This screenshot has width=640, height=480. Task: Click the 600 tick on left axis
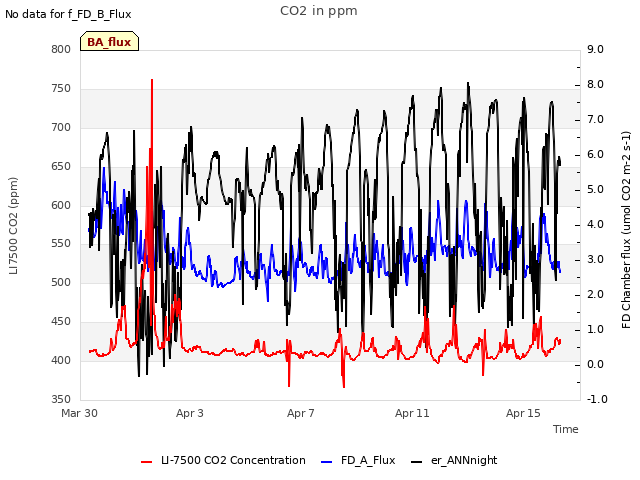[61, 205]
